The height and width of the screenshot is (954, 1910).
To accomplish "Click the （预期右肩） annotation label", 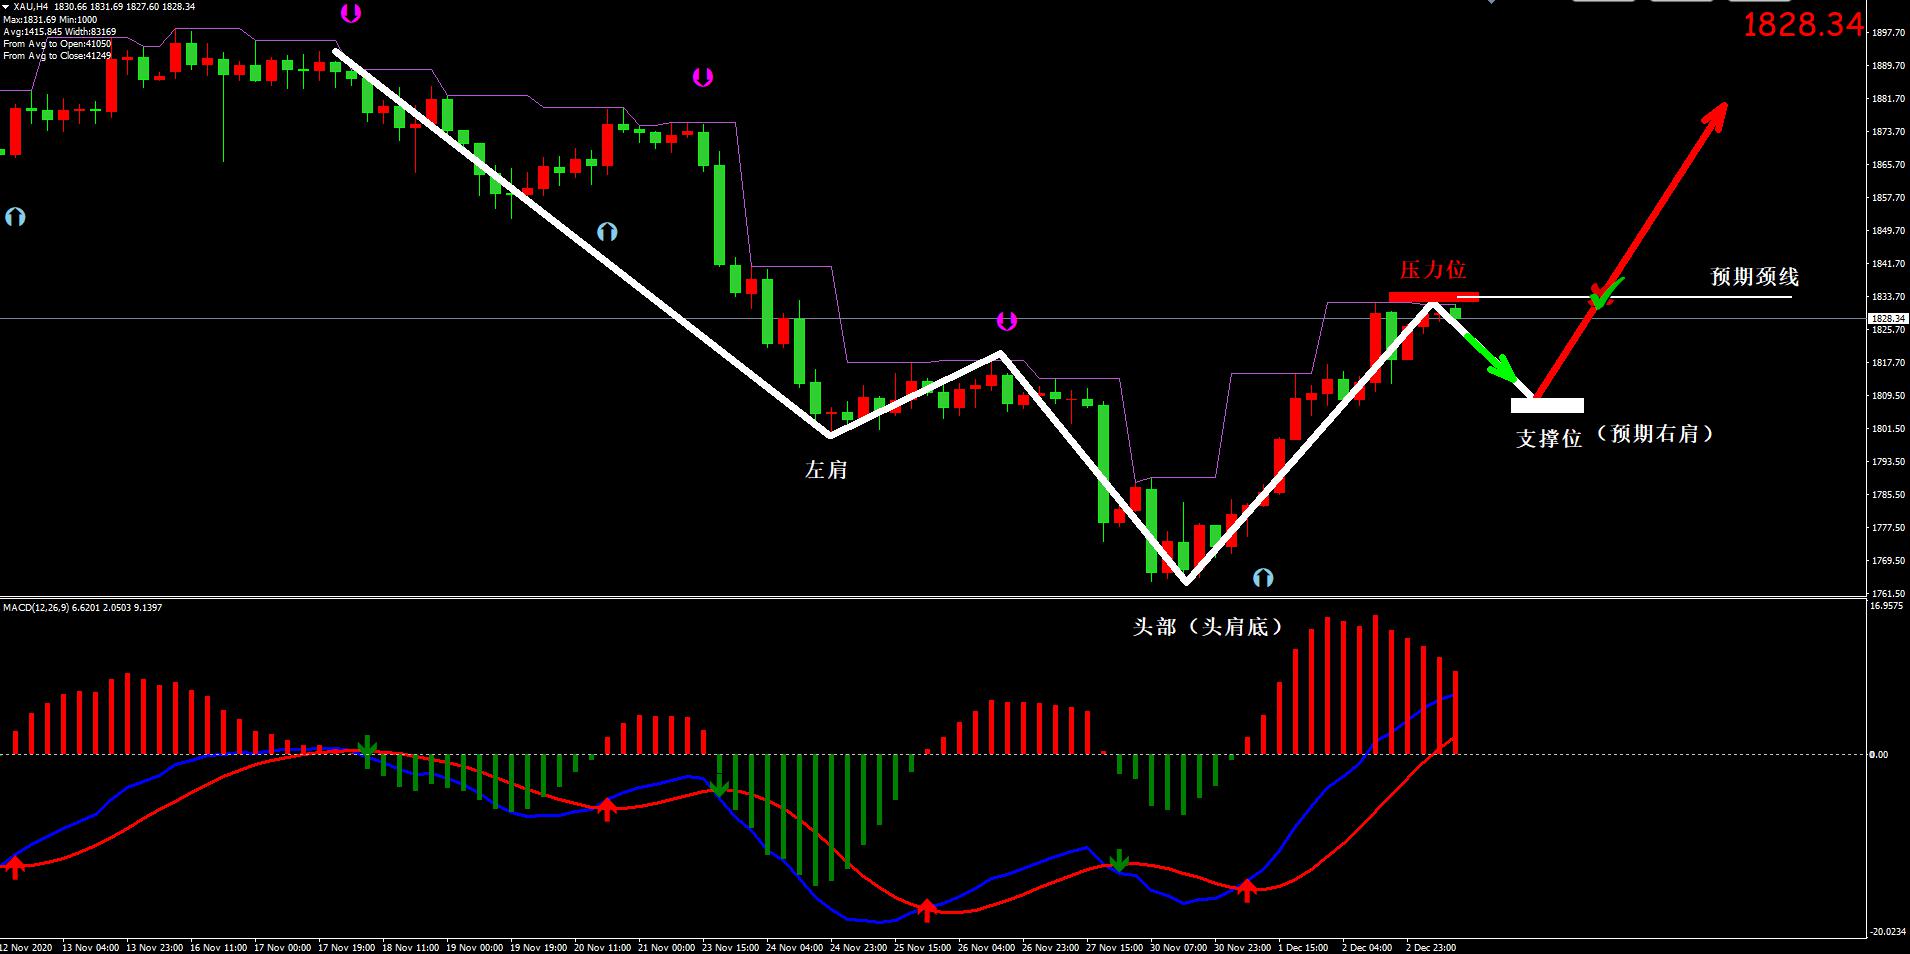I will point(1655,434).
